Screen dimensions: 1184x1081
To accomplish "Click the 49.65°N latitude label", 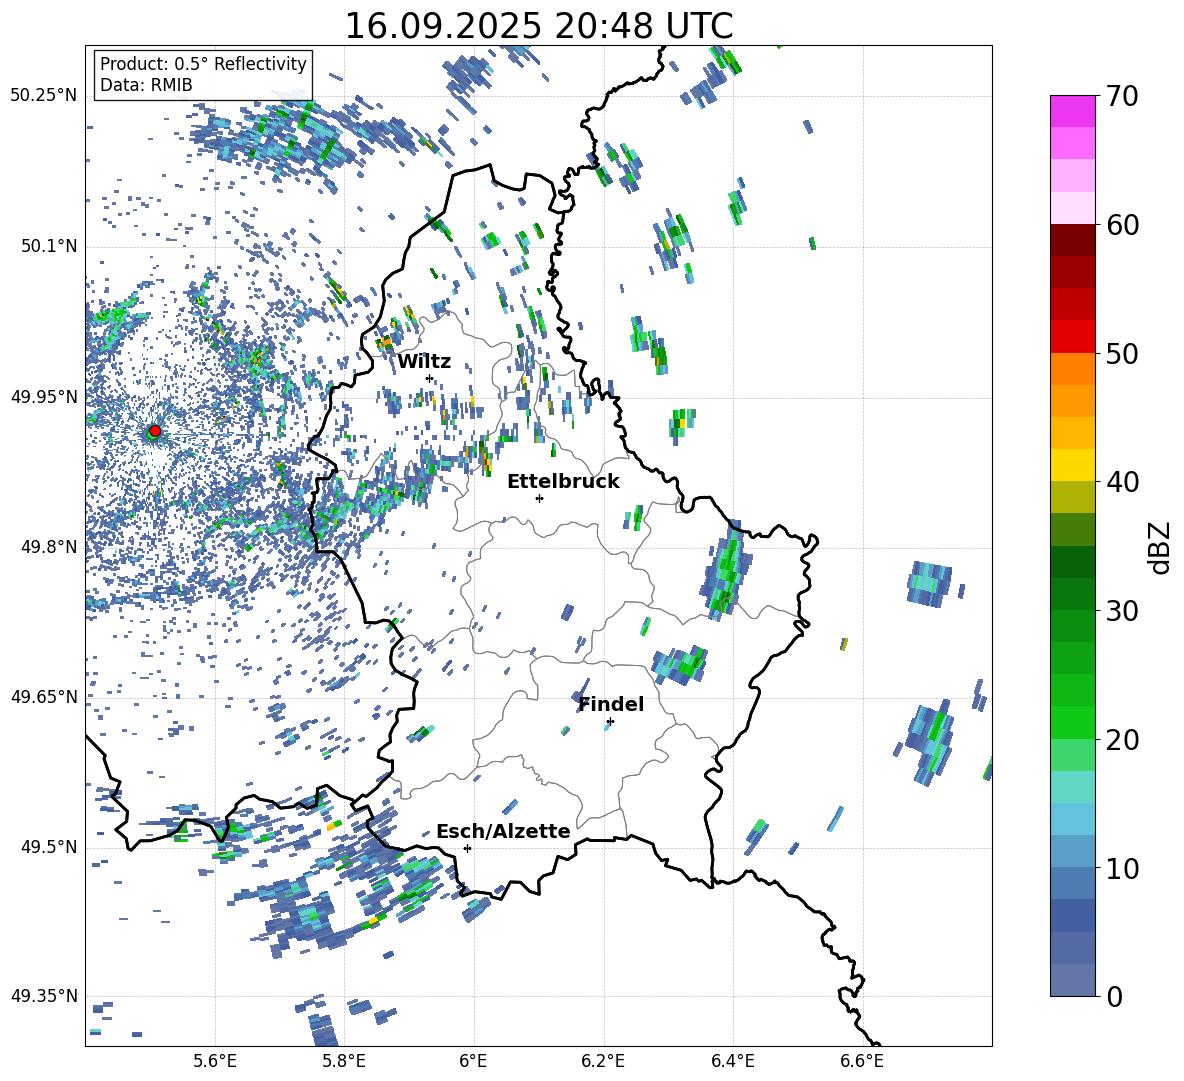I will click(x=44, y=696).
